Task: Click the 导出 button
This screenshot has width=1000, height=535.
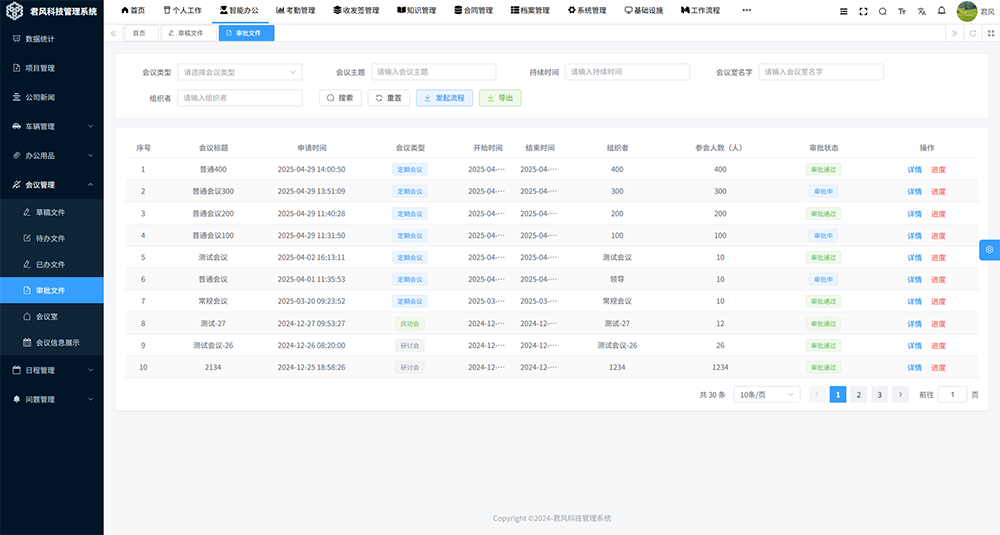Action: tap(500, 98)
